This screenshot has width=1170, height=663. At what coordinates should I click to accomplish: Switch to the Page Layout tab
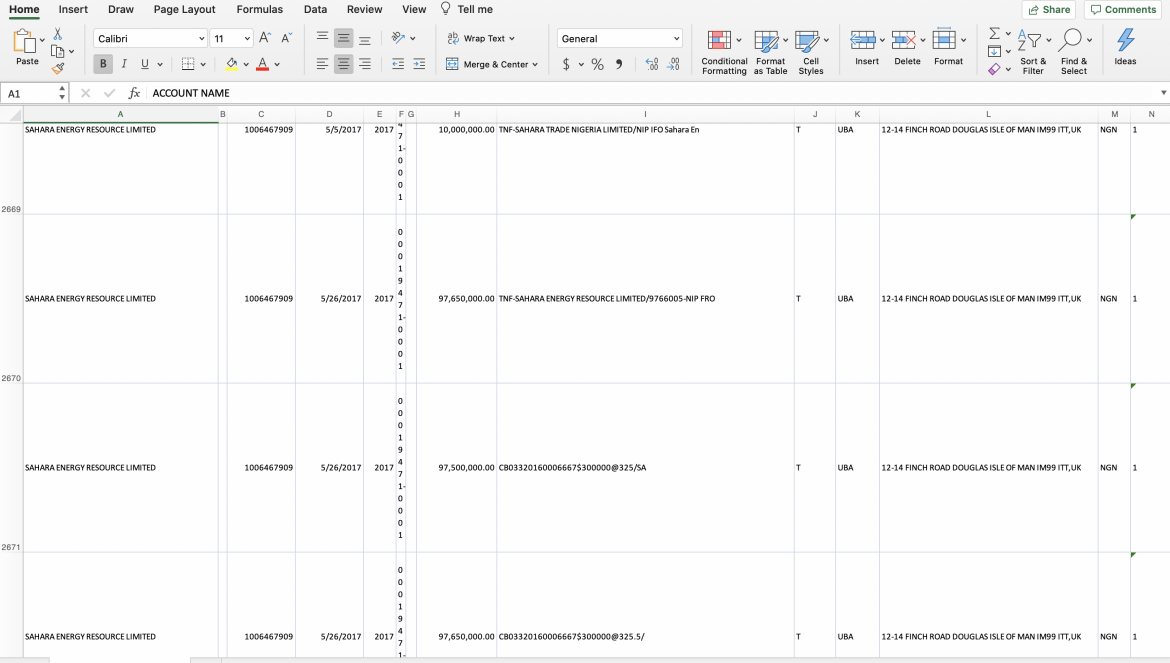coord(184,10)
